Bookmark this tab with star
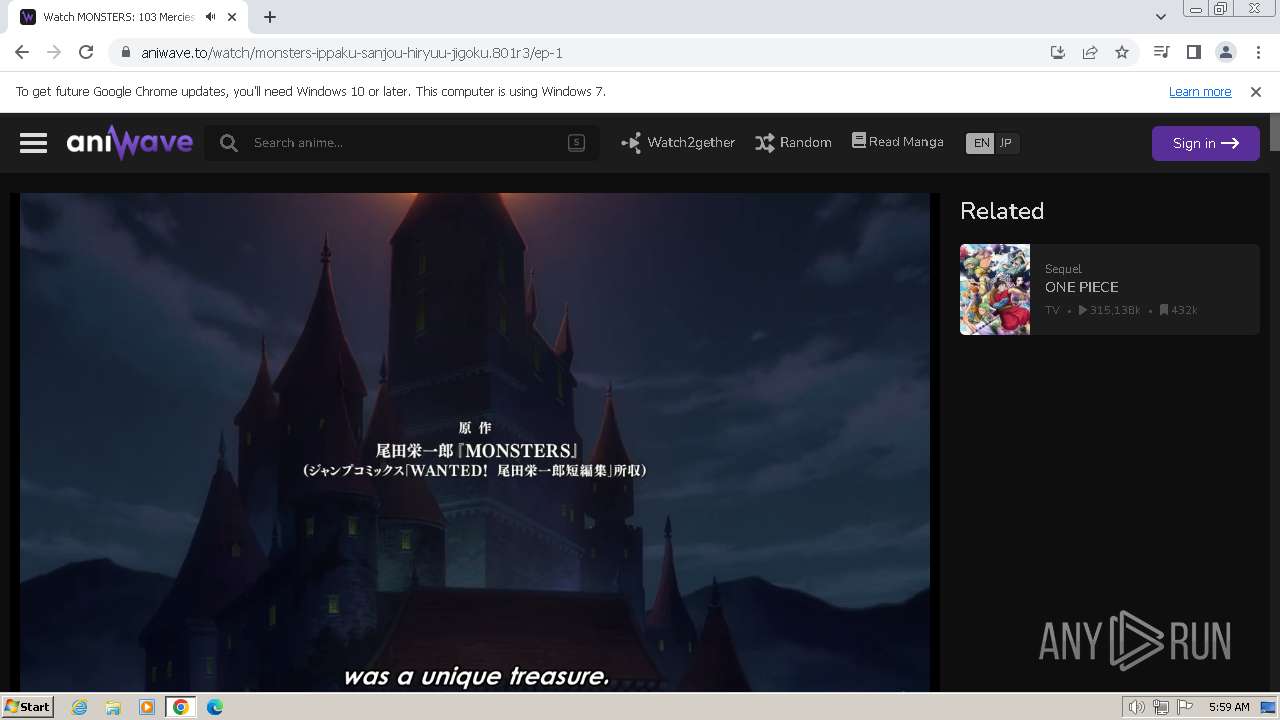This screenshot has height=720, width=1280. (1122, 52)
